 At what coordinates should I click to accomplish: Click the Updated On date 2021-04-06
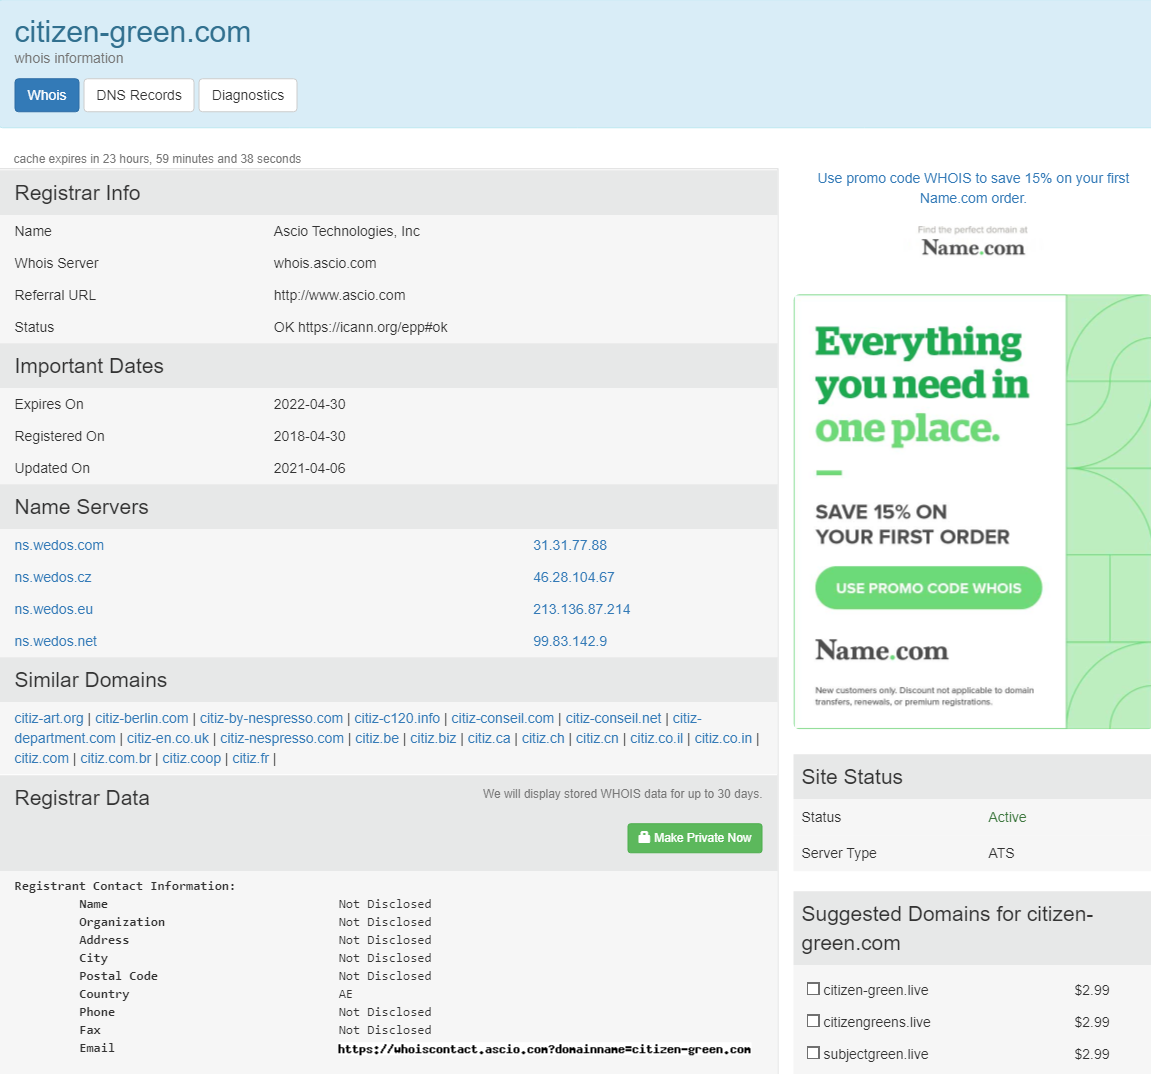(310, 468)
